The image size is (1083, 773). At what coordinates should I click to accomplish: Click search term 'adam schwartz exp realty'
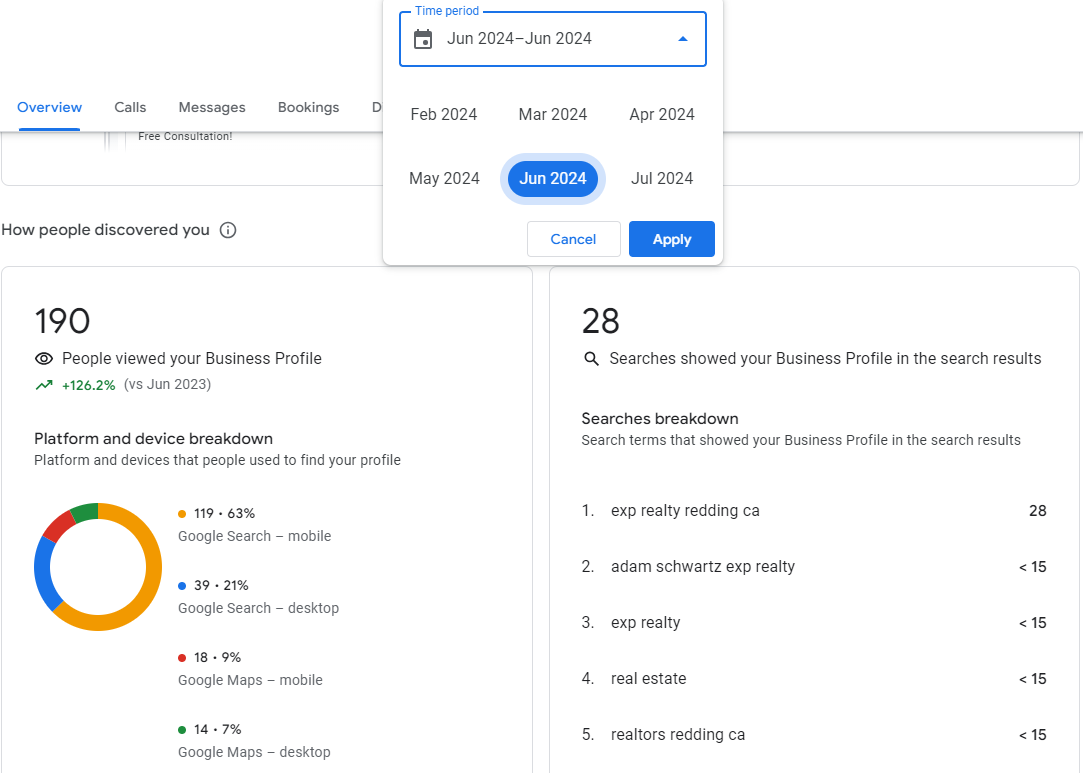point(702,566)
